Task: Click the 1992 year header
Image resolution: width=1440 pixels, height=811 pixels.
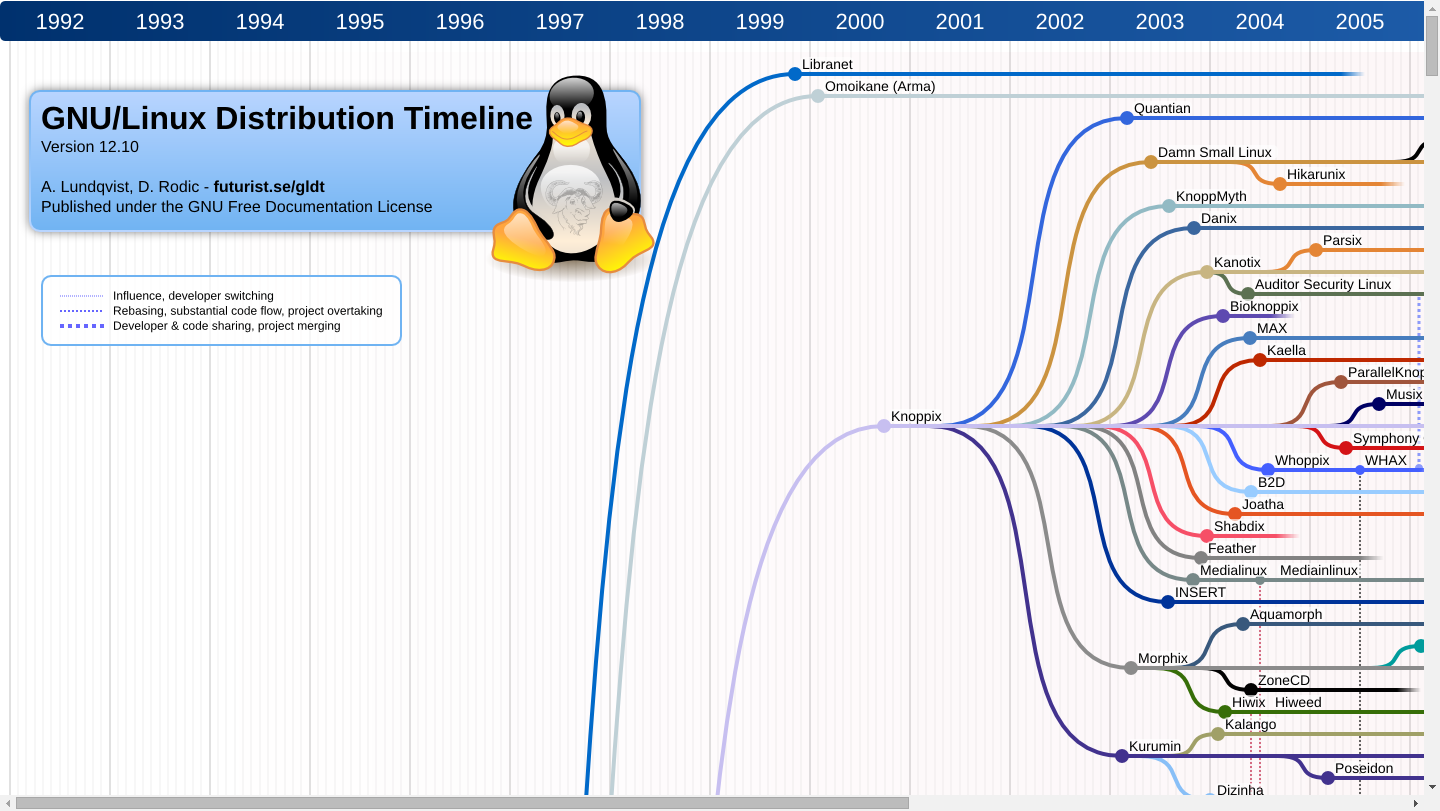Action: click(60, 21)
